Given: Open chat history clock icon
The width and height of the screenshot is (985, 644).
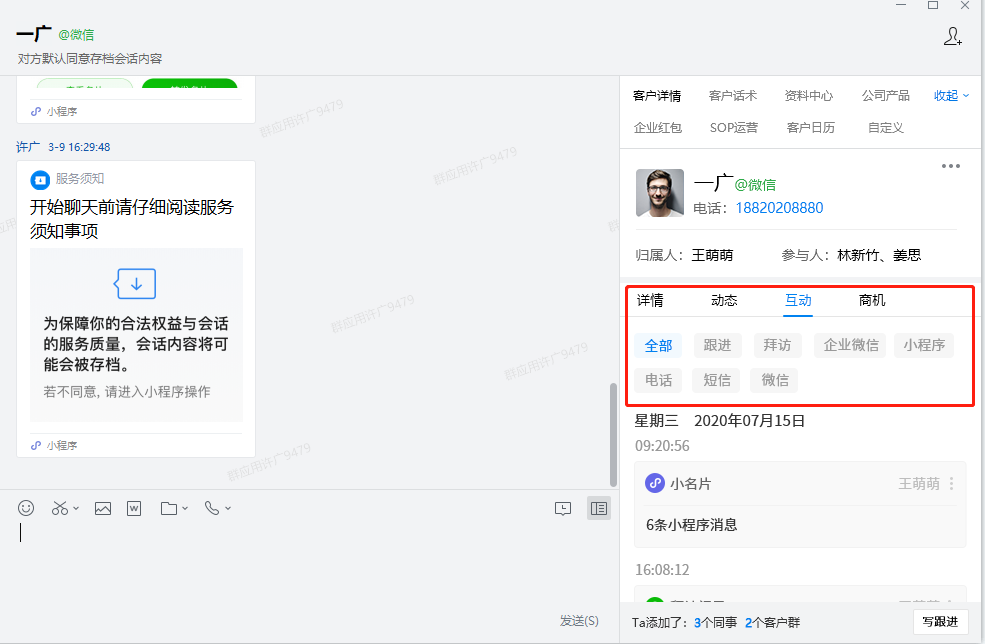Looking at the screenshot, I should pyautogui.click(x=563, y=508).
